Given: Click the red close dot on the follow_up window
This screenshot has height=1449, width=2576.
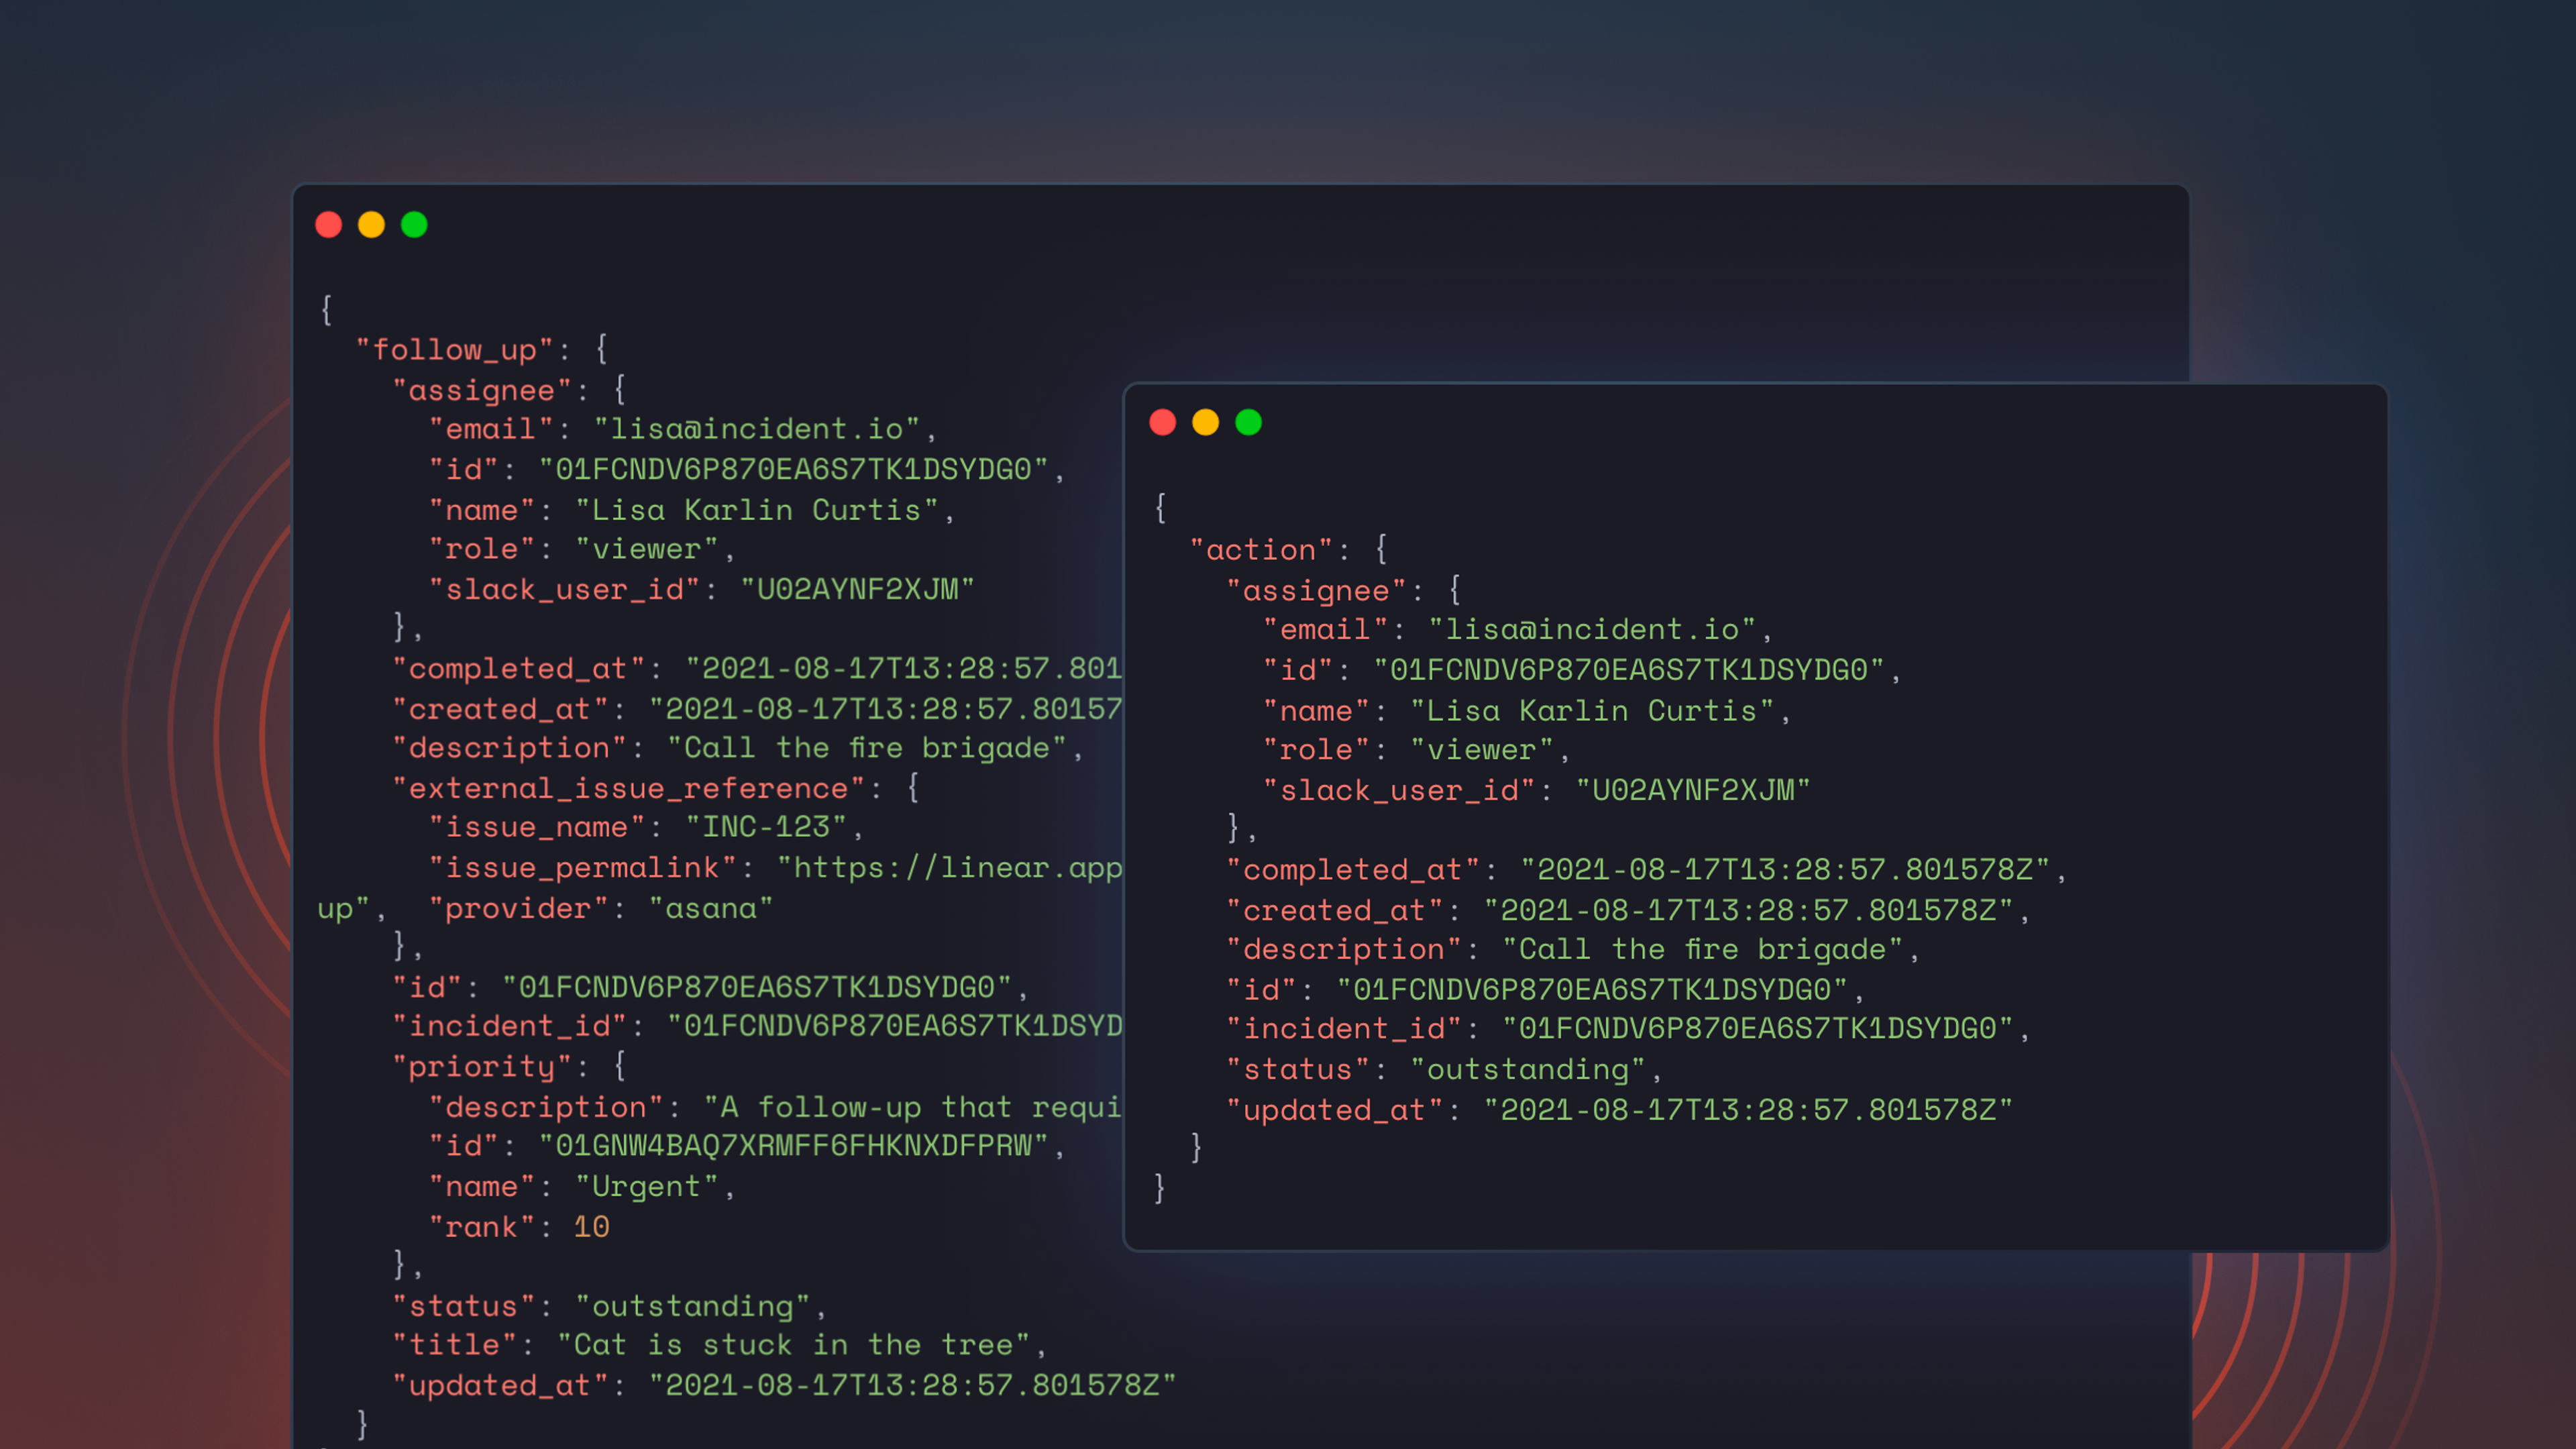Looking at the screenshot, I should point(329,225).
